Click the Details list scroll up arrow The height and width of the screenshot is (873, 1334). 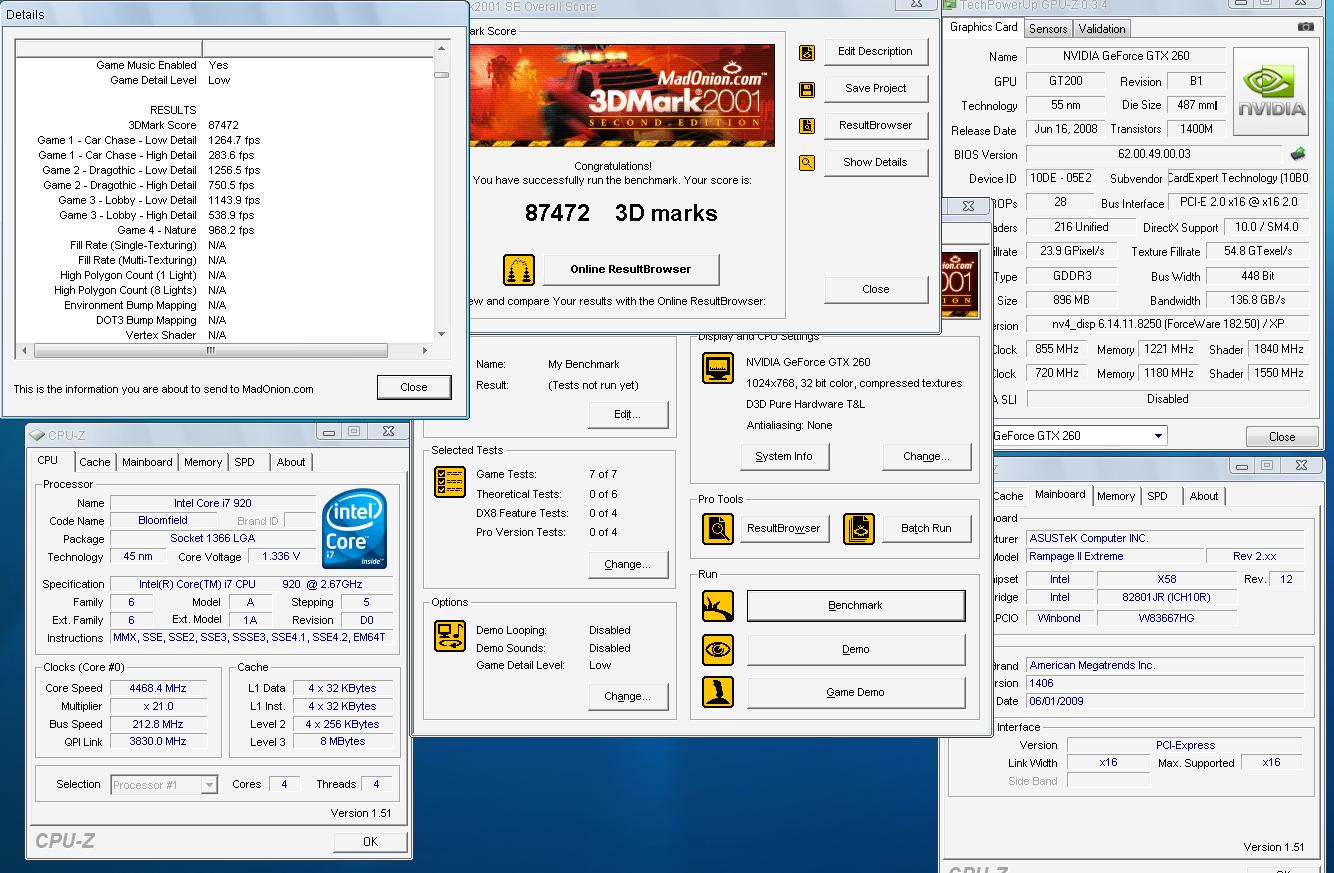(x=442, y=48)
